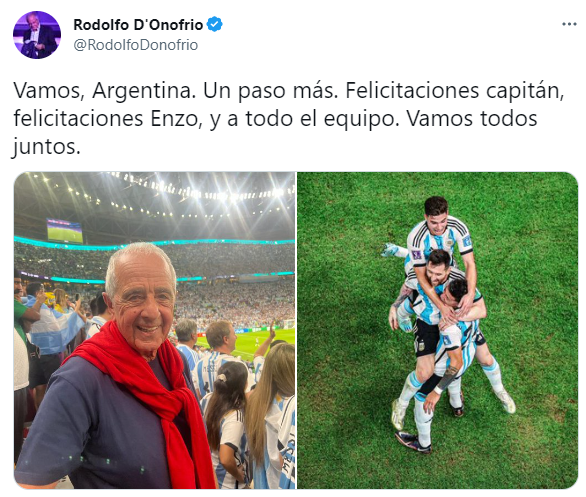Click the blue verified badge
Image resolution: width=586 pixels, height=497 pixels.
coord(215,25)
